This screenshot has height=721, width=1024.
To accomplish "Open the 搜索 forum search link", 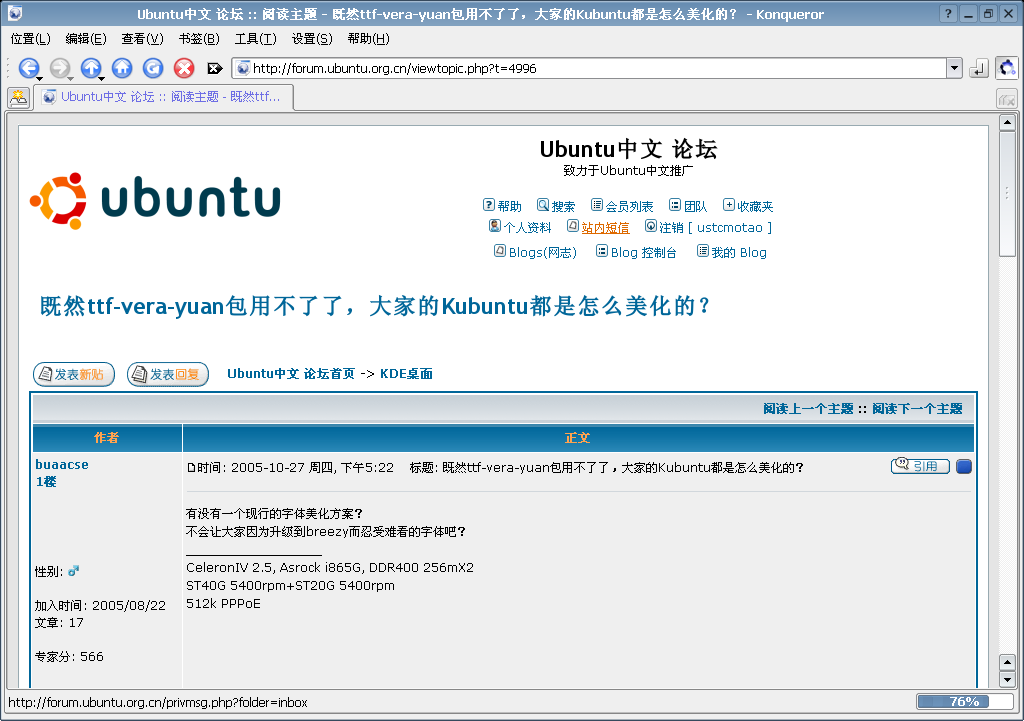I will (x=563, y=206).
